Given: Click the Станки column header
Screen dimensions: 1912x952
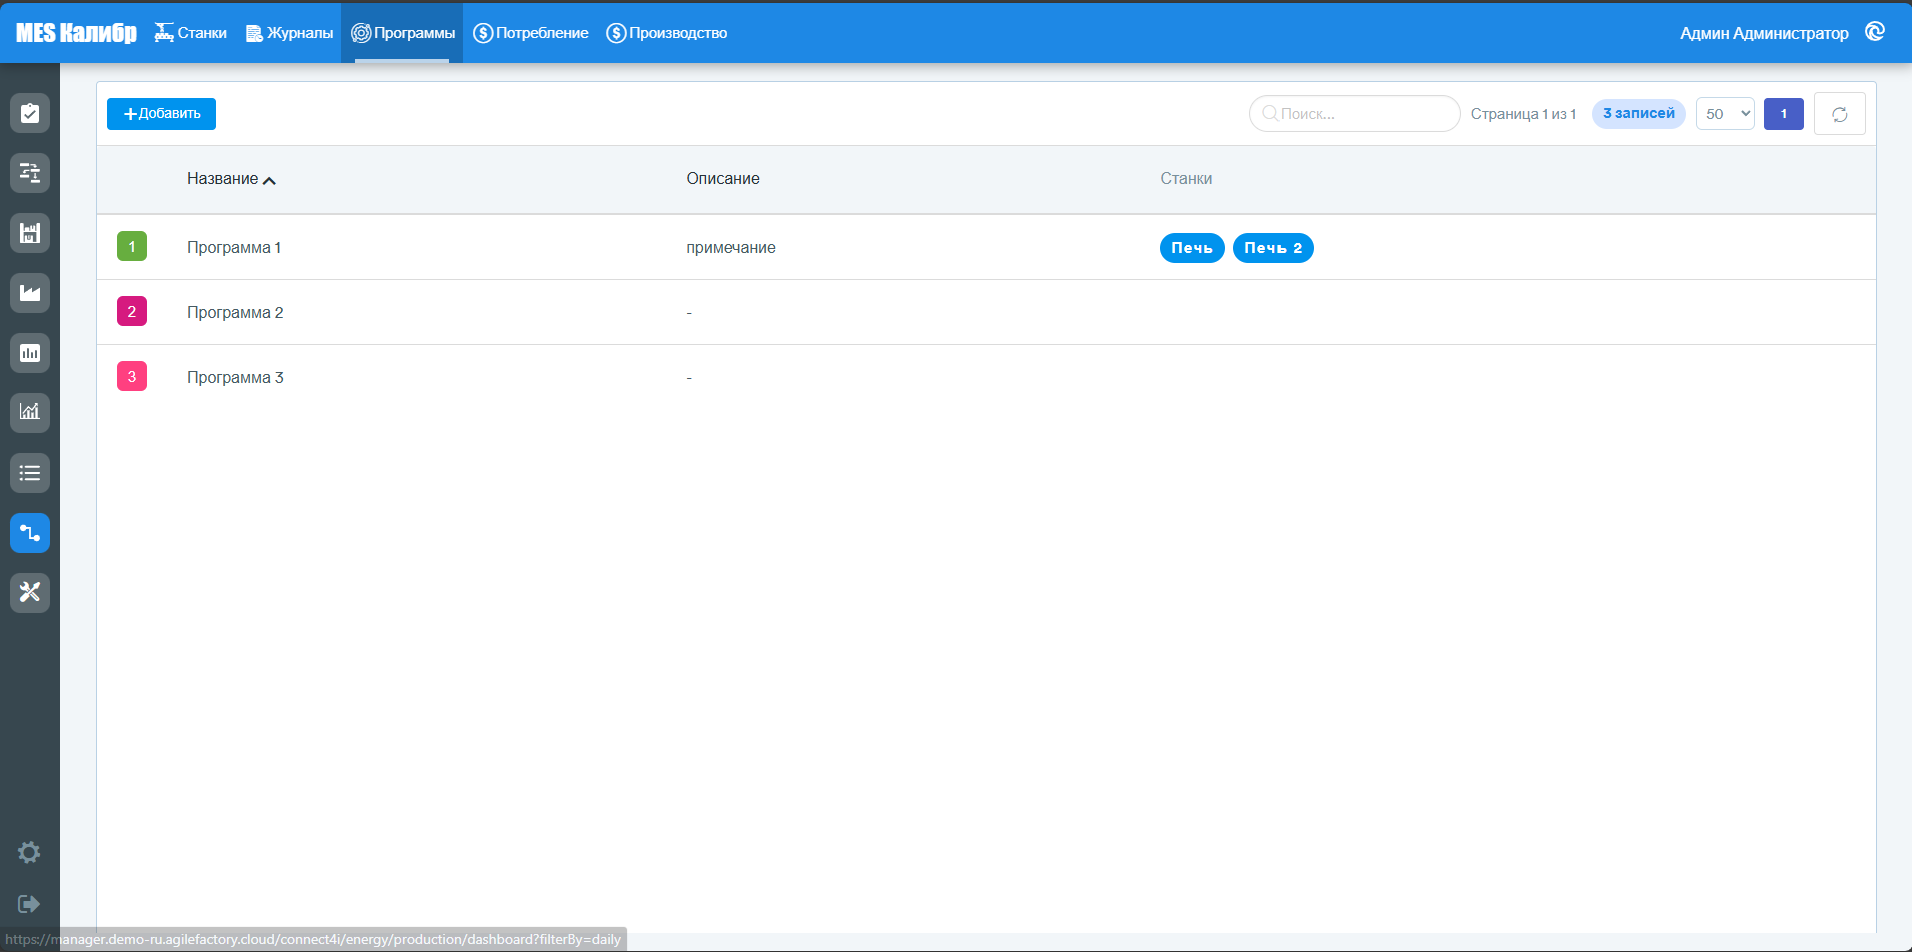Looking at the screenshot, I should [1186, 179].
